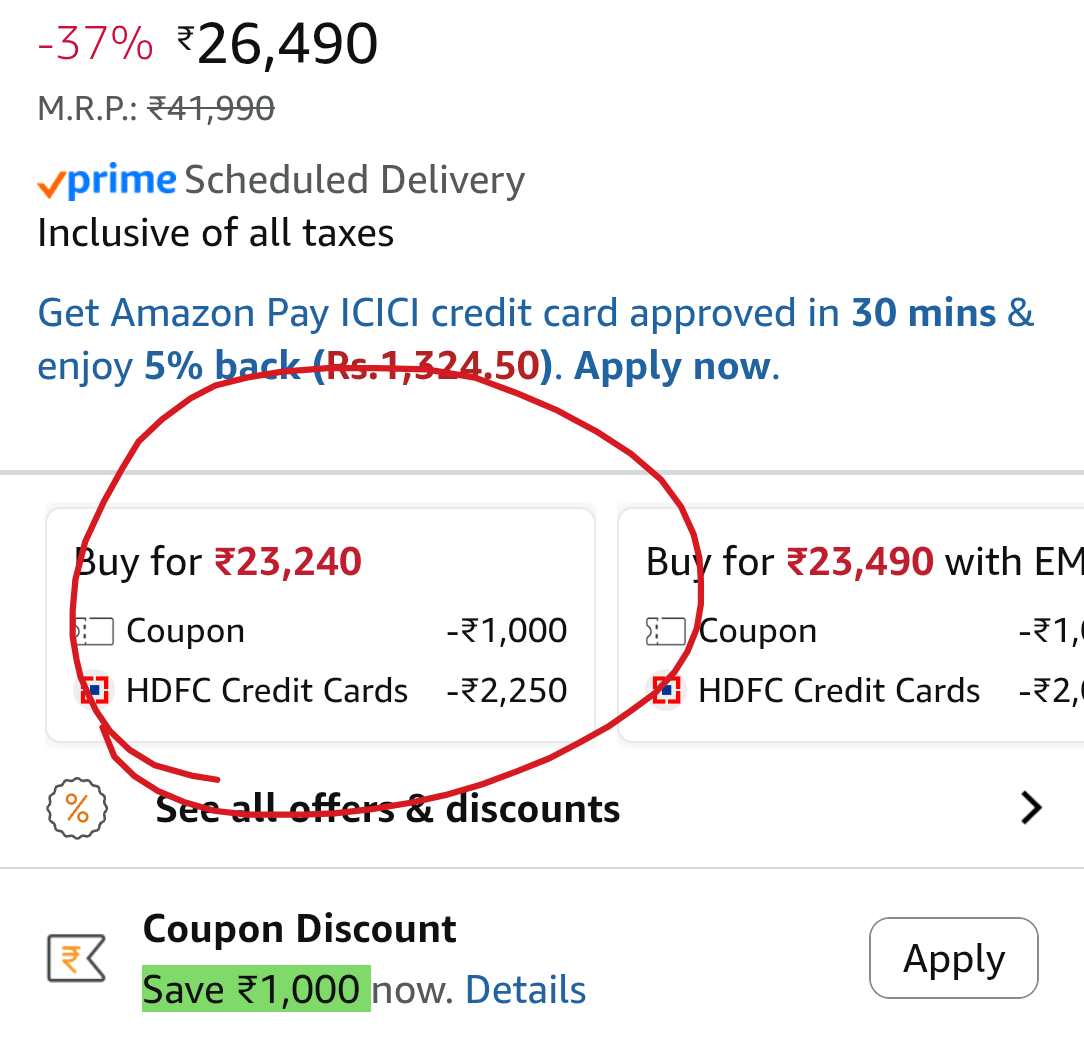Select the ₹26,490 deal price
The height and width of the screenshot is (1043, 1084).
click(x=277, y=44)
